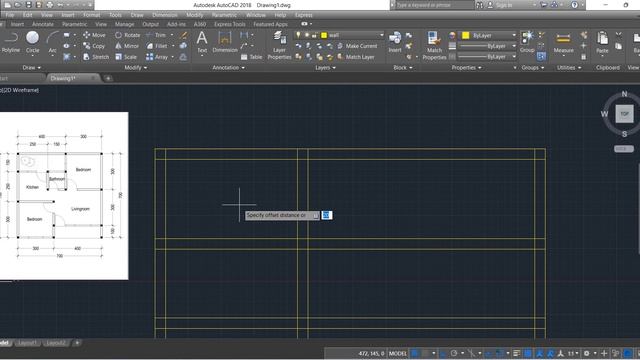
Task: Select the Circle draw tool
Action: pos(32,42)
